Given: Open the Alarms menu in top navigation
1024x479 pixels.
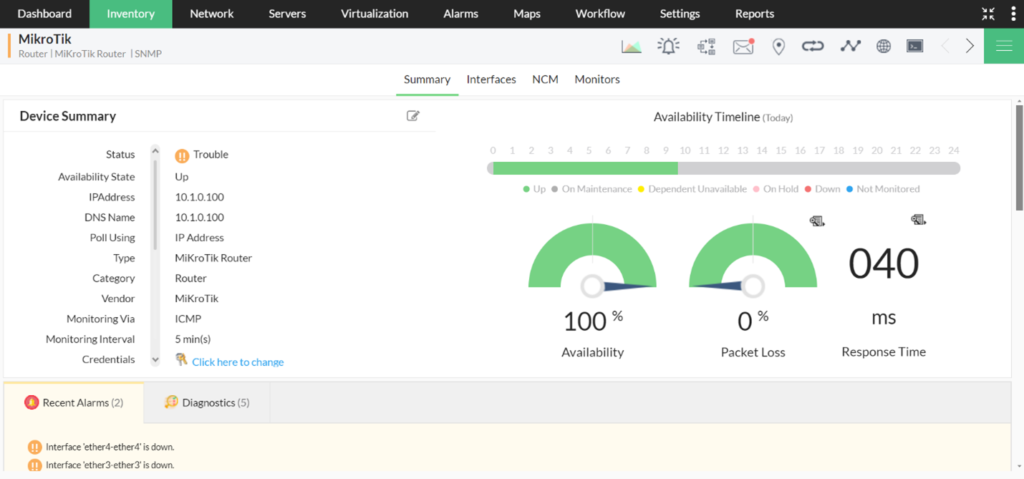Looking at the screenshot, I should click(460, 14).
